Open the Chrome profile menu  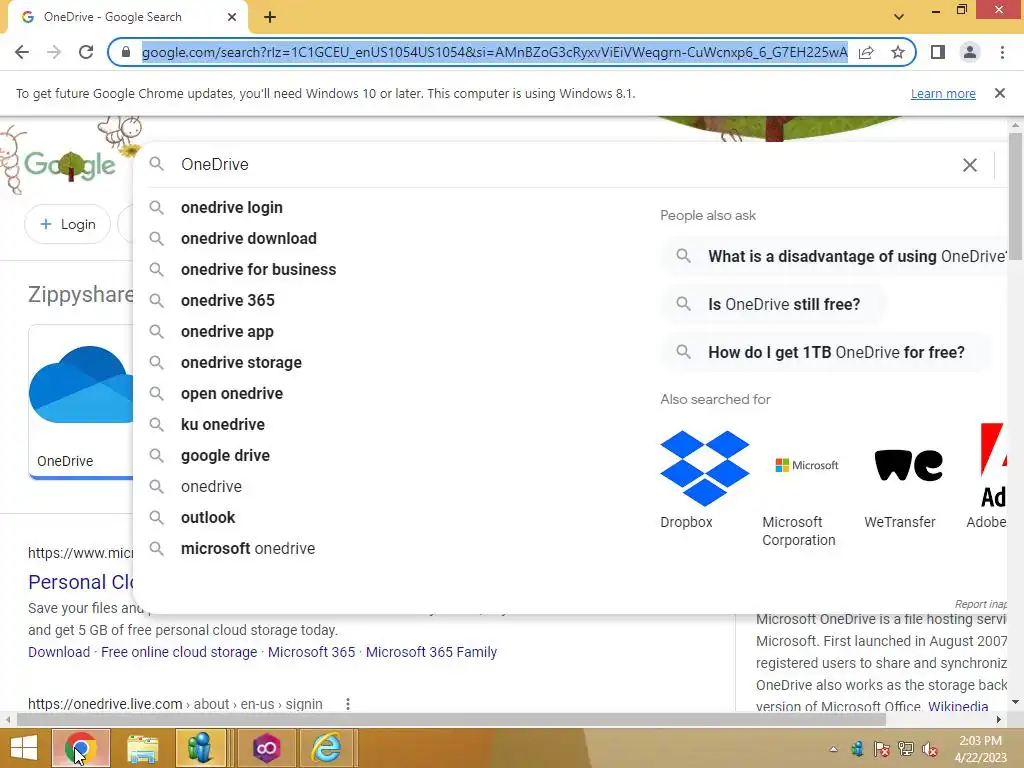[970, 52]
